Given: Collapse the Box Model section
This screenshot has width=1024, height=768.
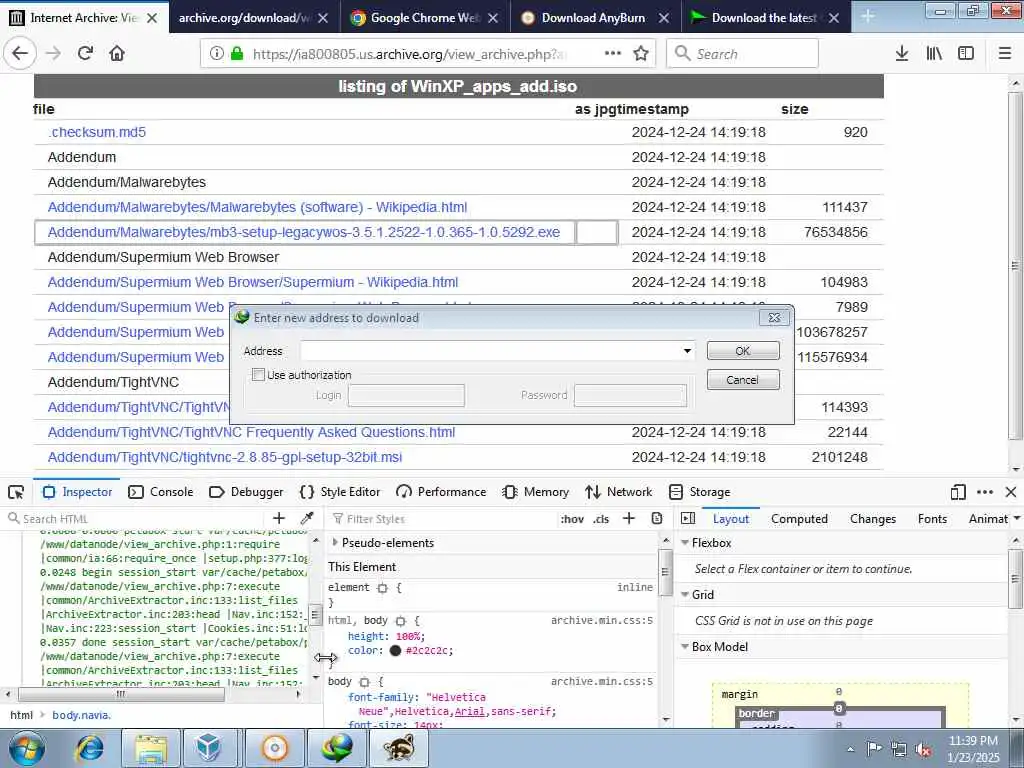Looking at the screenshot, I should (685, 647).
